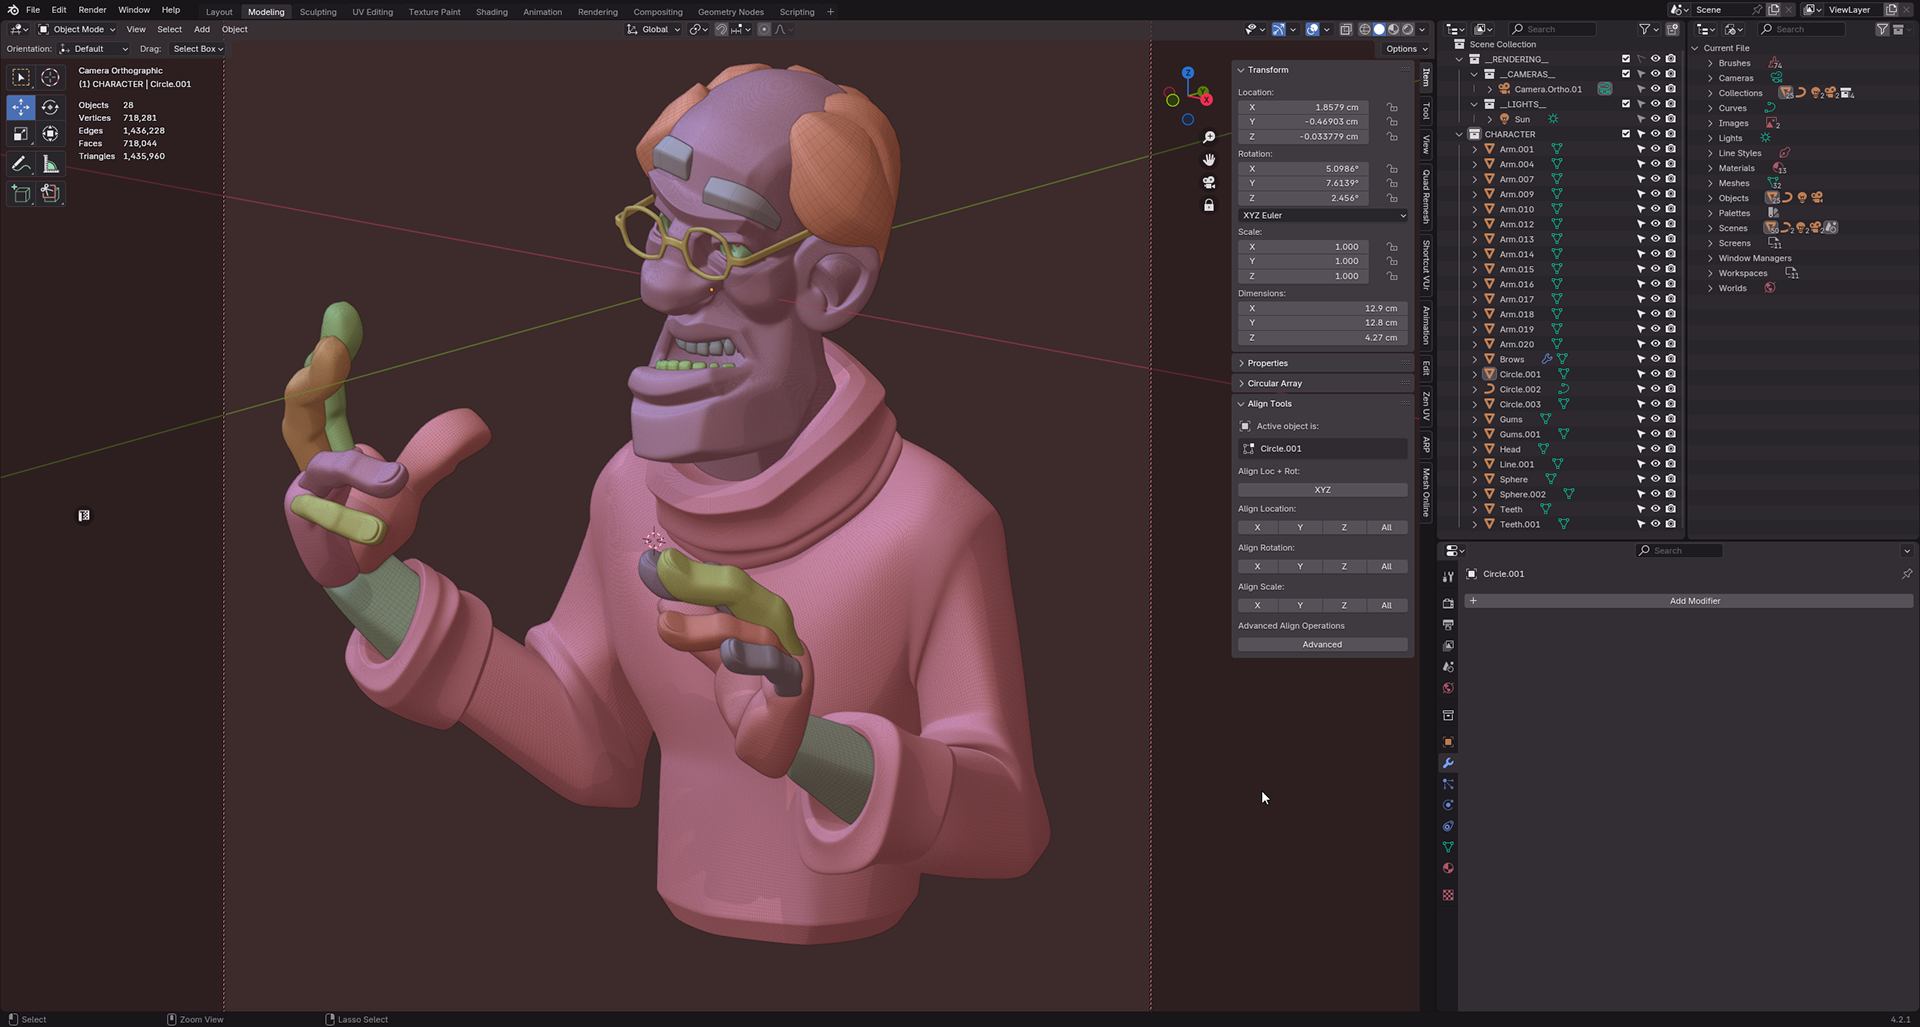Open the Scene properties tab icon
Screen dimensions: 1920x1027
[x=1448, y=666]
